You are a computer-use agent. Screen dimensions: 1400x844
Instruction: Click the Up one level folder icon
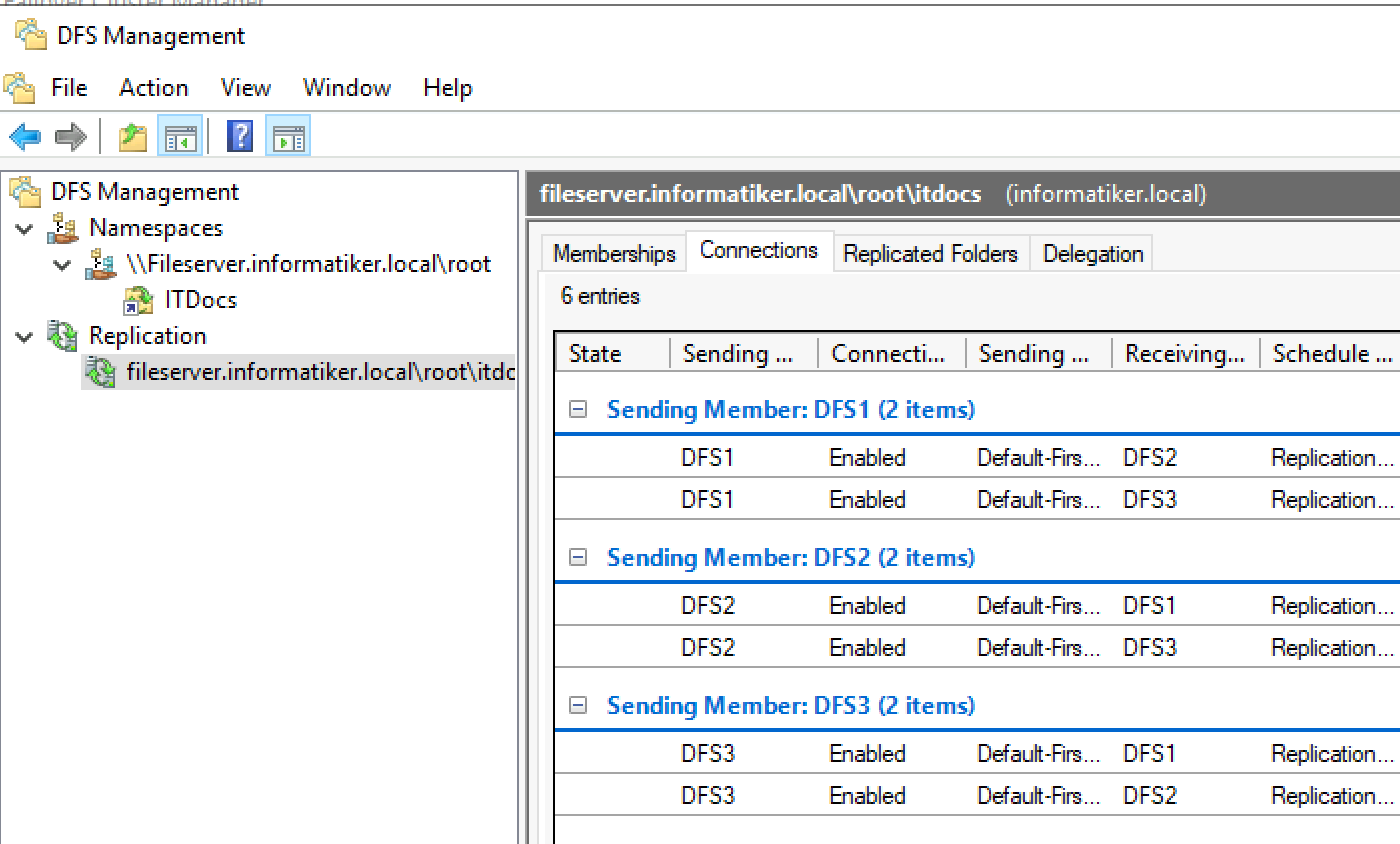coord(133,137)
